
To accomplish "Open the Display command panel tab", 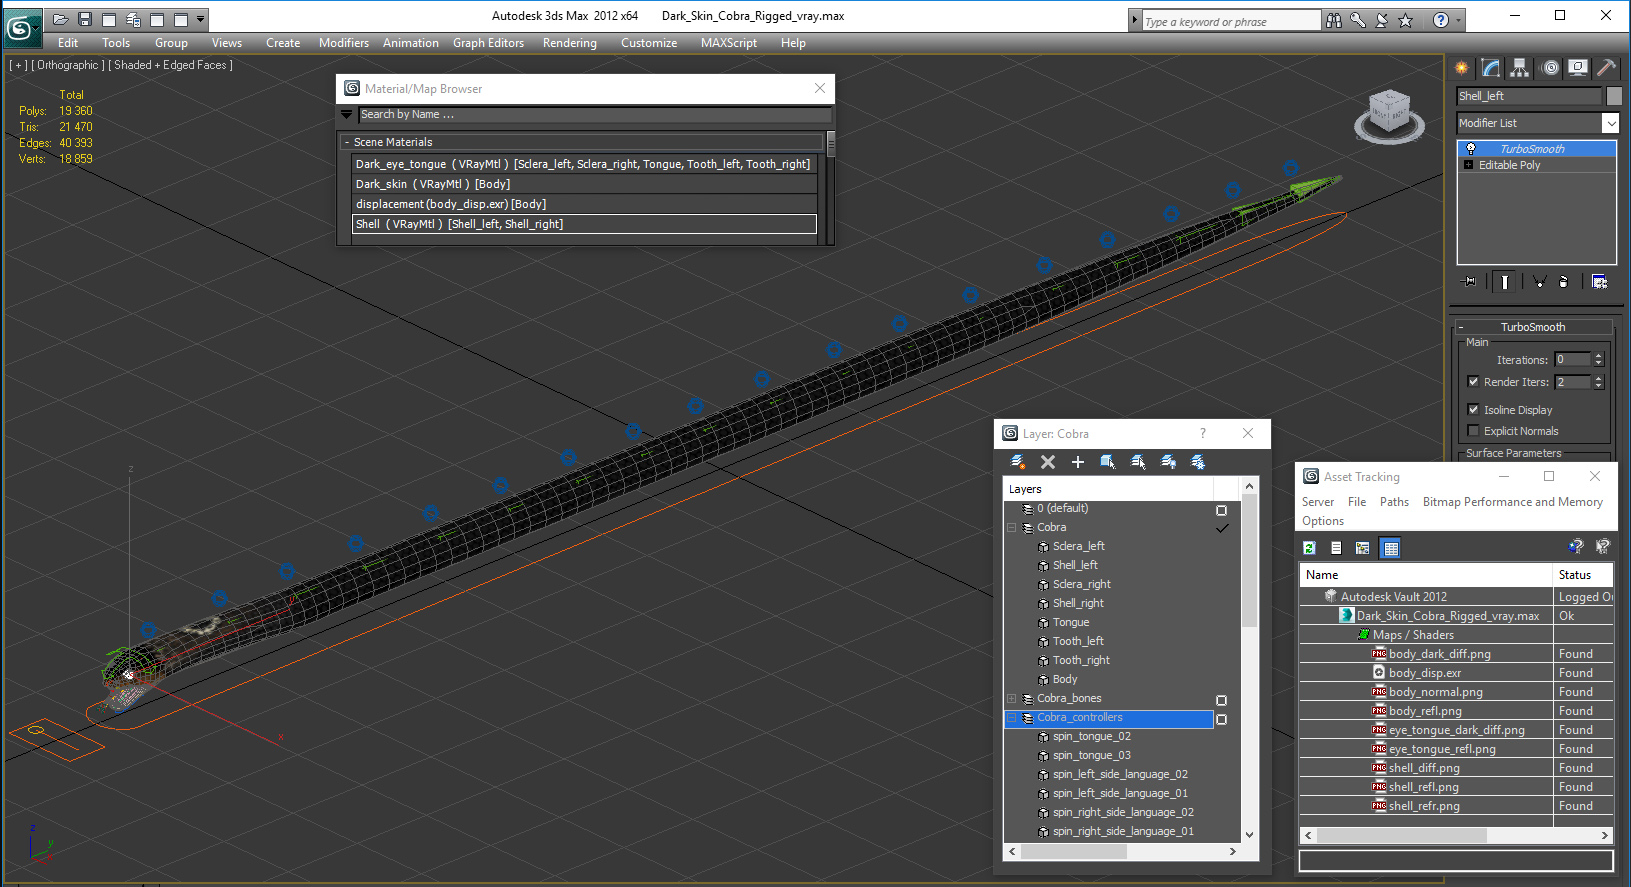I will (x=1578, y=68).
